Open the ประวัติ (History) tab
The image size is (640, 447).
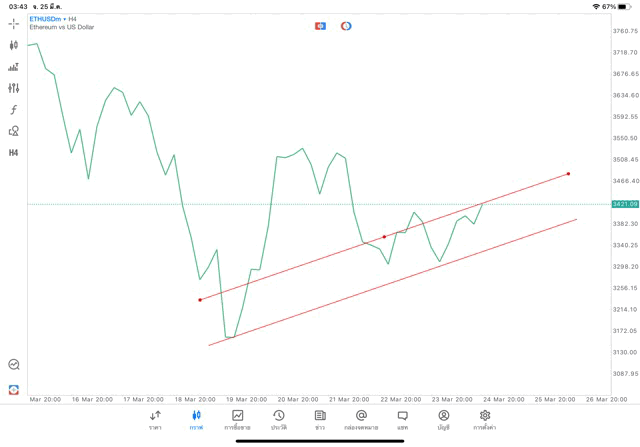[x=279, y=419]
